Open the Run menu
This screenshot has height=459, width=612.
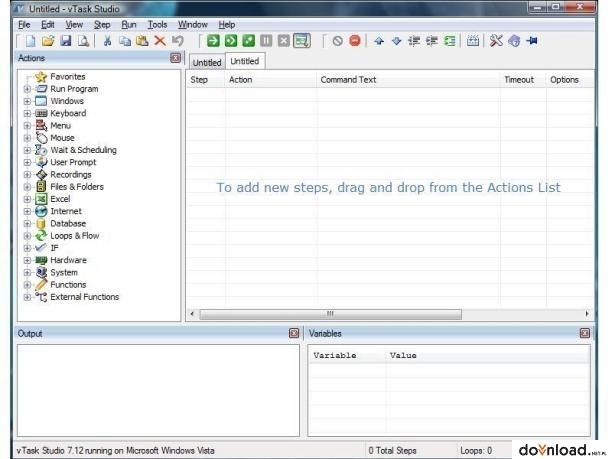coord(129,25)
